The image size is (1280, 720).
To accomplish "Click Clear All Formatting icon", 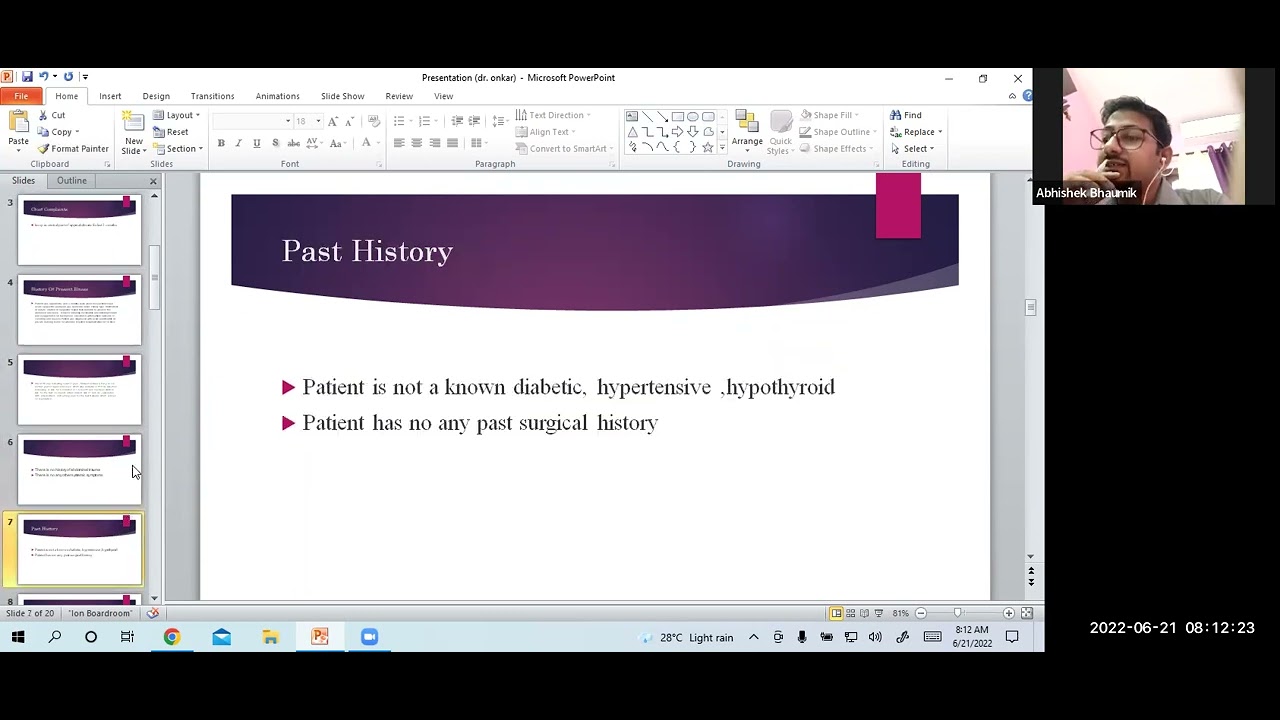I will 374,121.
